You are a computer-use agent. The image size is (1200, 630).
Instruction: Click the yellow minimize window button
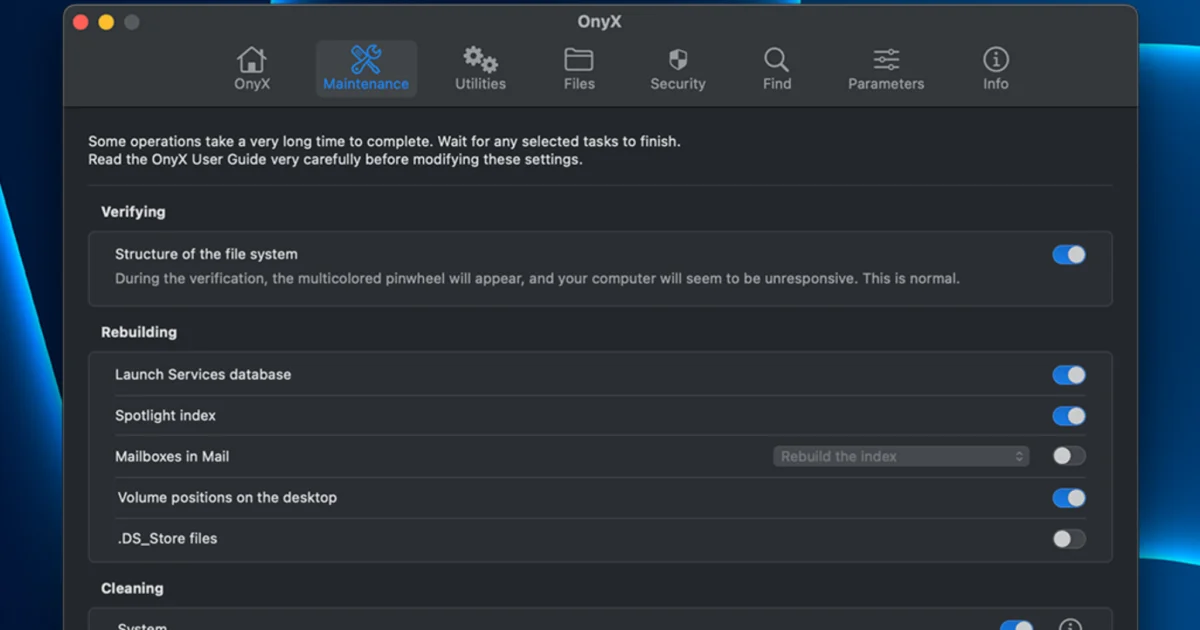pos(106,22)
